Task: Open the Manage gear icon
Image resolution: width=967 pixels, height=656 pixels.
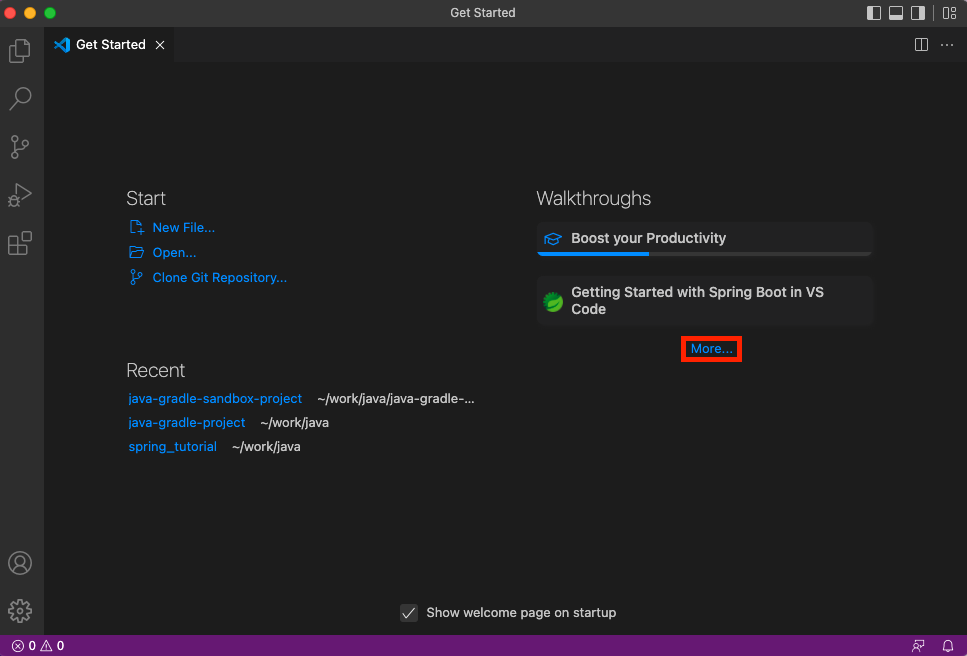Action: click(20, 610)
